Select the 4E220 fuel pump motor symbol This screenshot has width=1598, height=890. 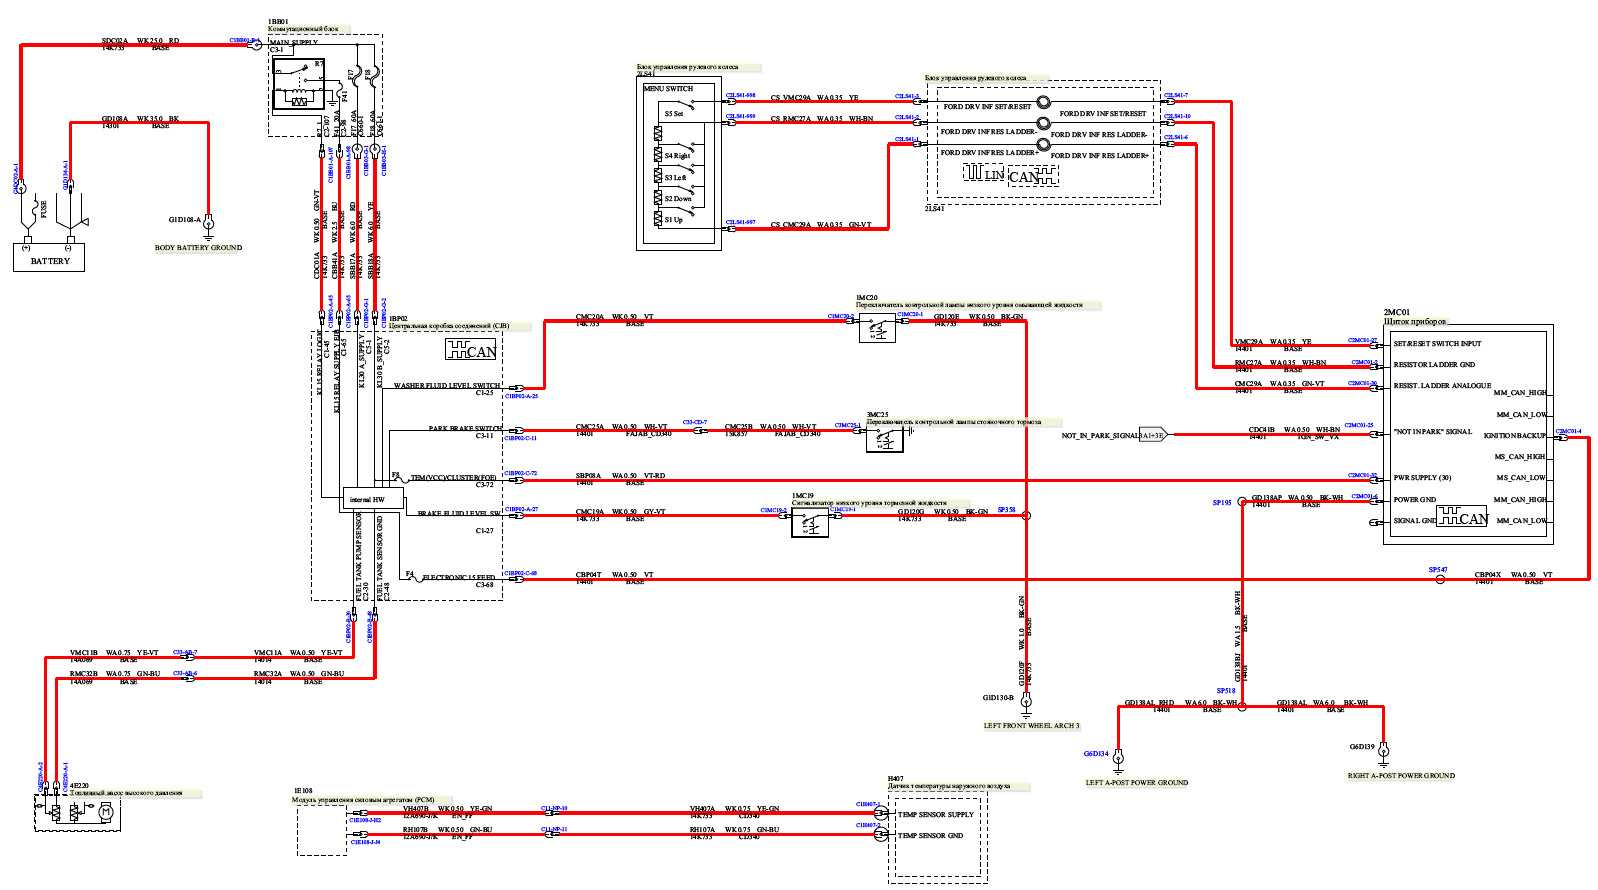pos(105,814)
